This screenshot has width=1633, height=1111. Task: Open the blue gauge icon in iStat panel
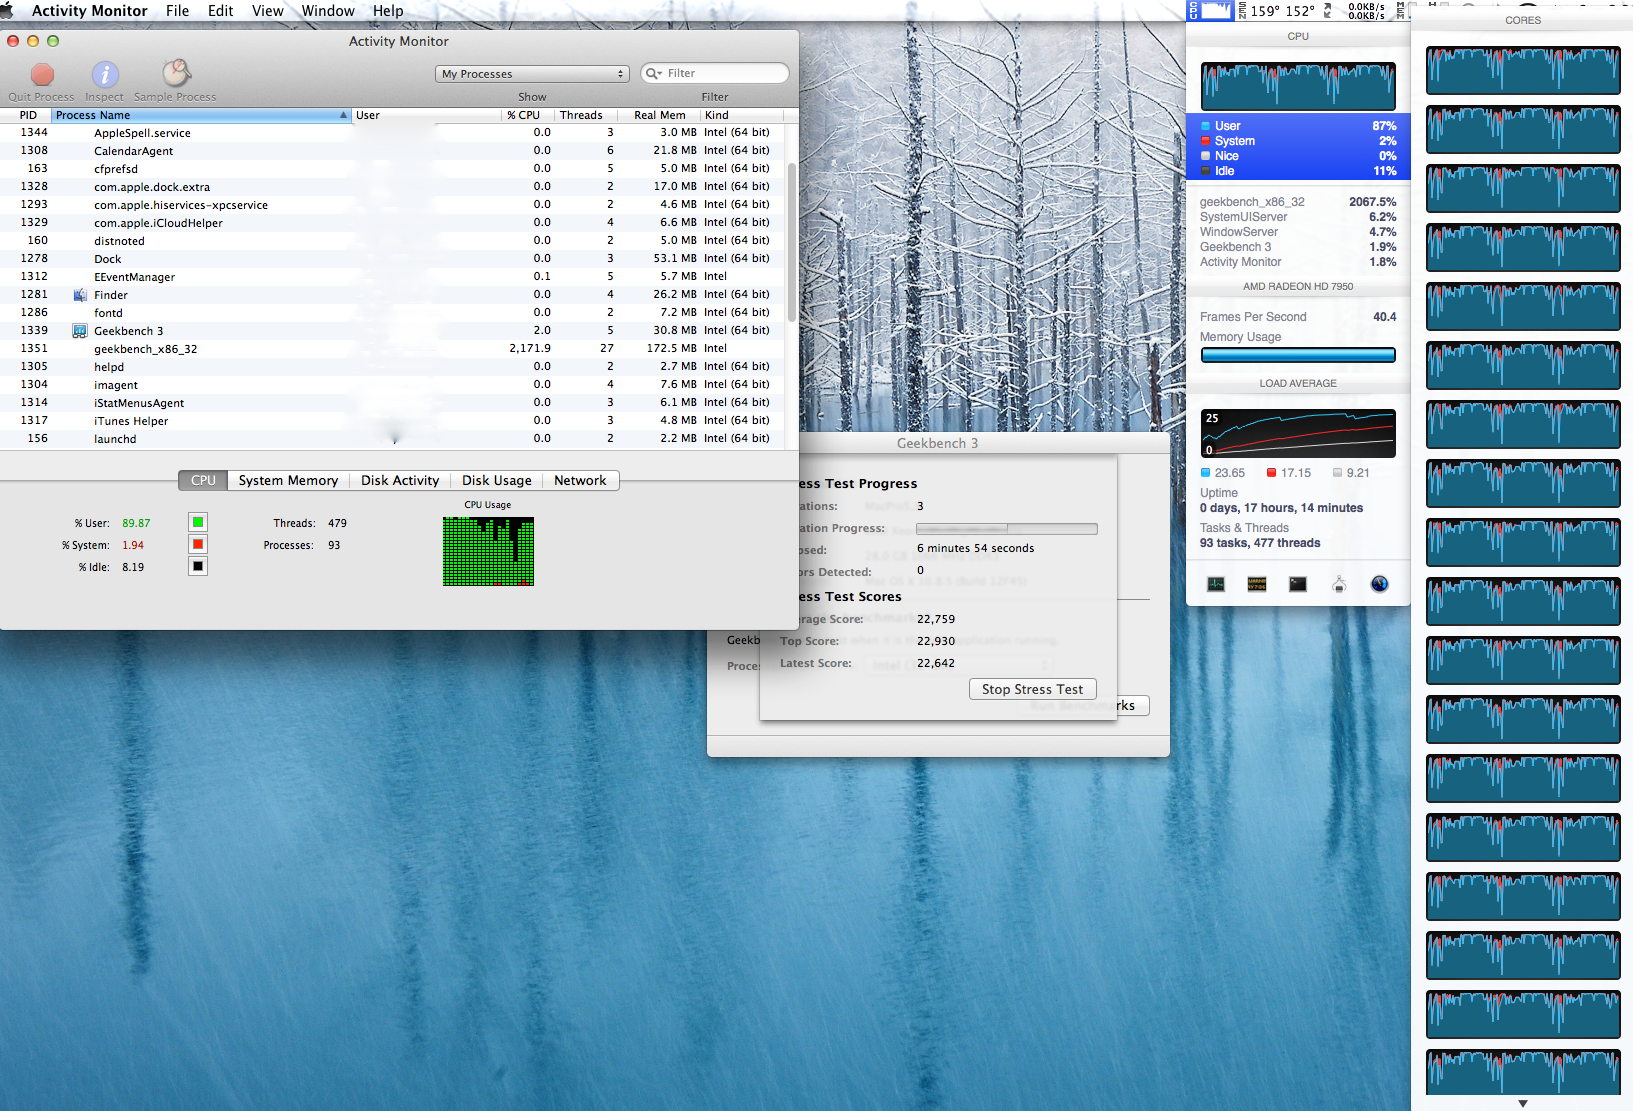[x=1379, y=584]
